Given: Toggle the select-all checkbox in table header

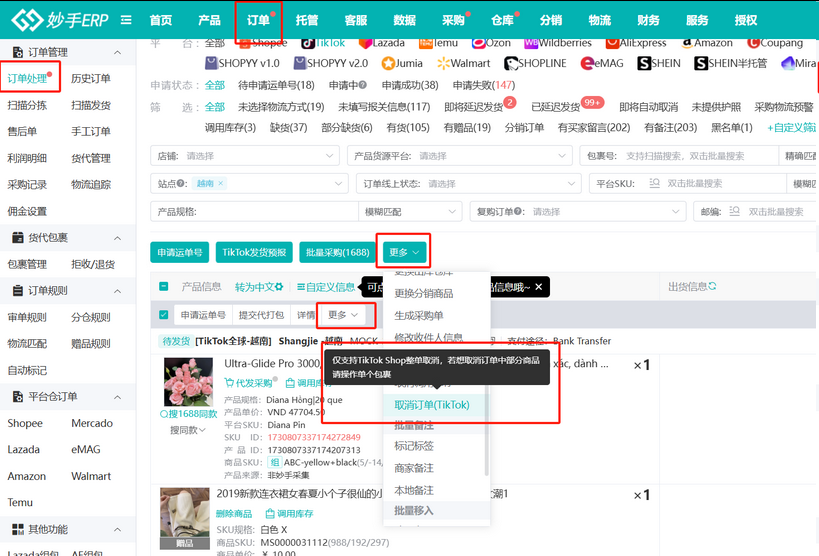Looking at the screenshot, I should tap(163, 287).
